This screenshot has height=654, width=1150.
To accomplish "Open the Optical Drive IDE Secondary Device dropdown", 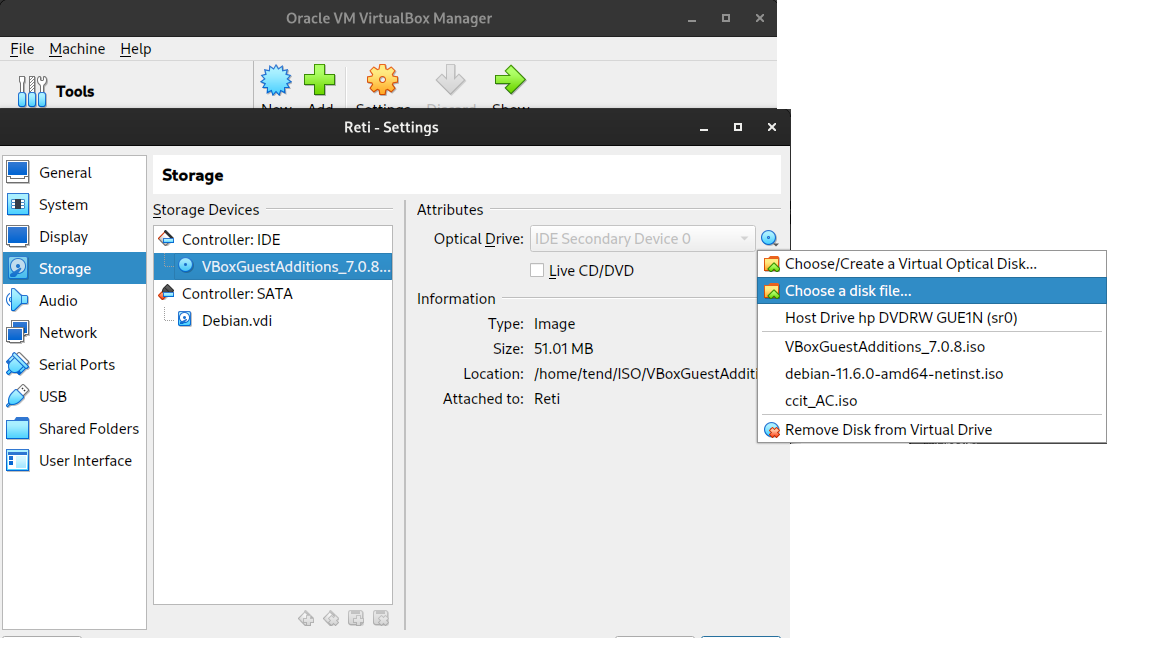I will click(x=642, y=239).
